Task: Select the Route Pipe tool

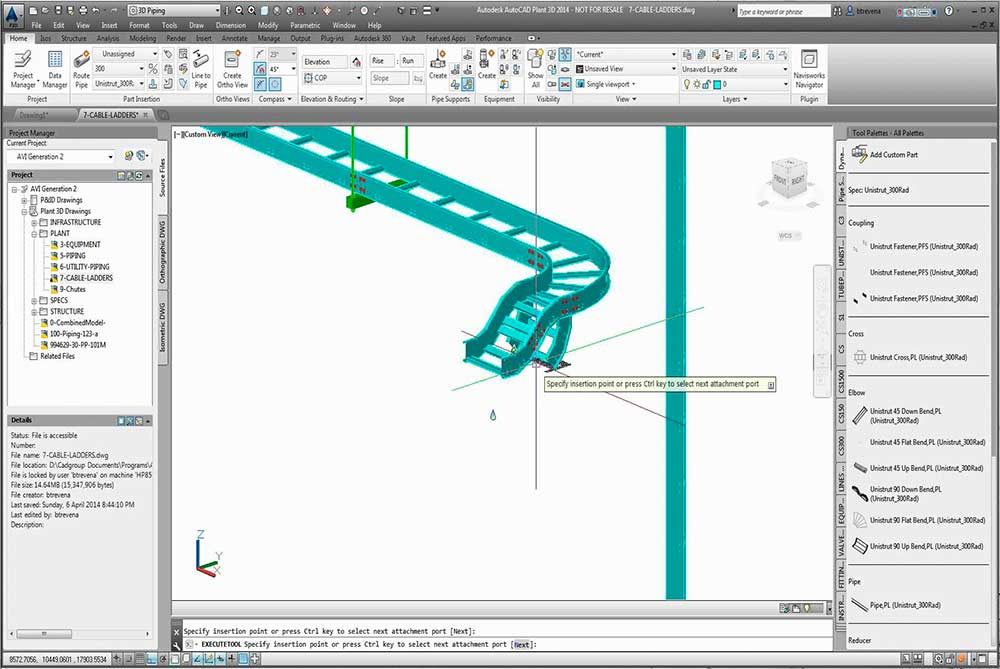Action: pyautogui.click(x=79, y=73)
